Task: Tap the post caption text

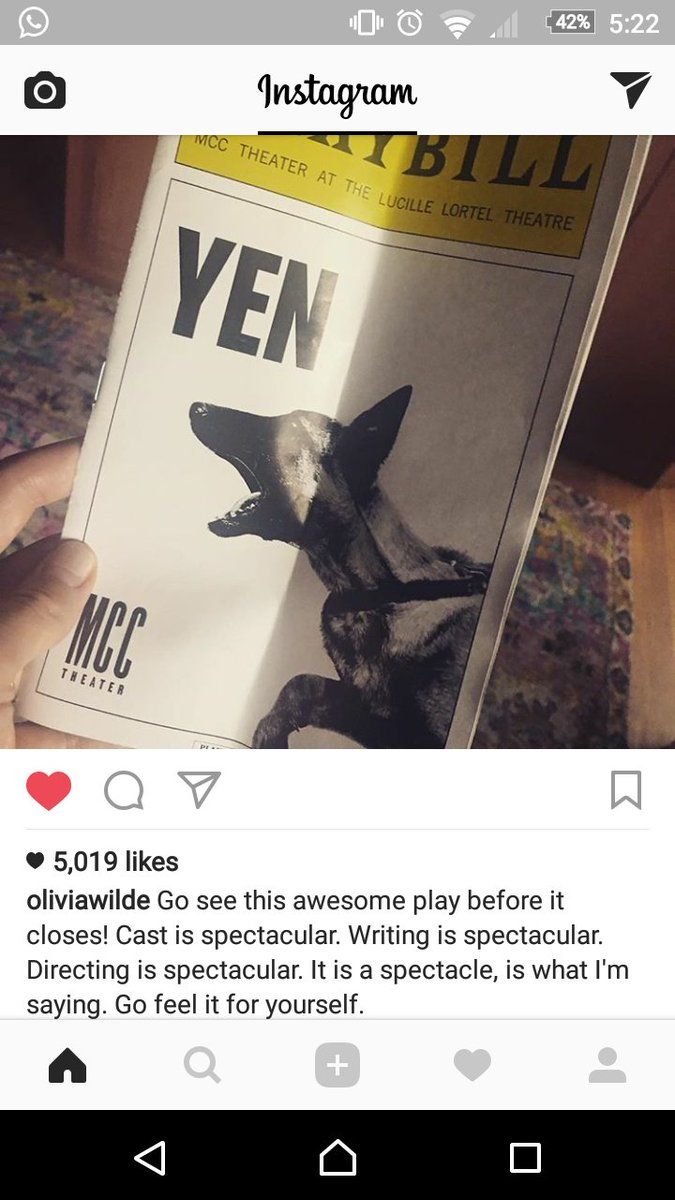Action: pos(328,952)
